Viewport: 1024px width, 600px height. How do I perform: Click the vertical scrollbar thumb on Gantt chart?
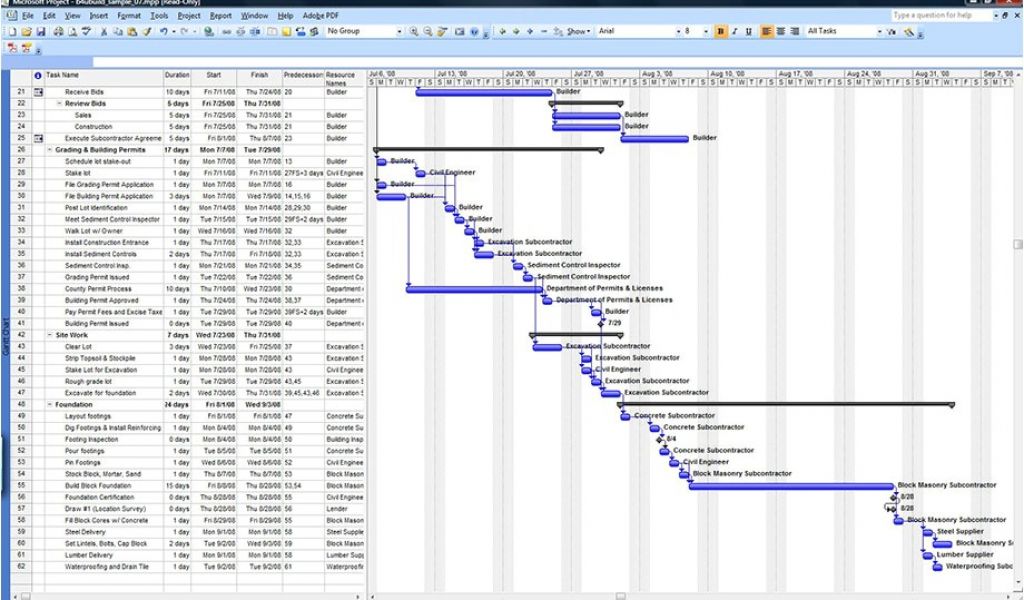[x=1017, y=244]
